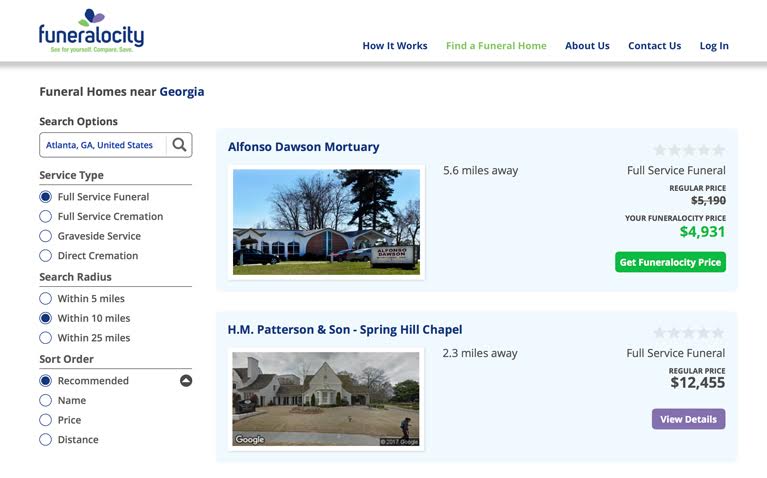Viewport: 767px width, 478px height.
Task: Open Alfonso Dawson Mortuary title link
Action: click(303, 147)
